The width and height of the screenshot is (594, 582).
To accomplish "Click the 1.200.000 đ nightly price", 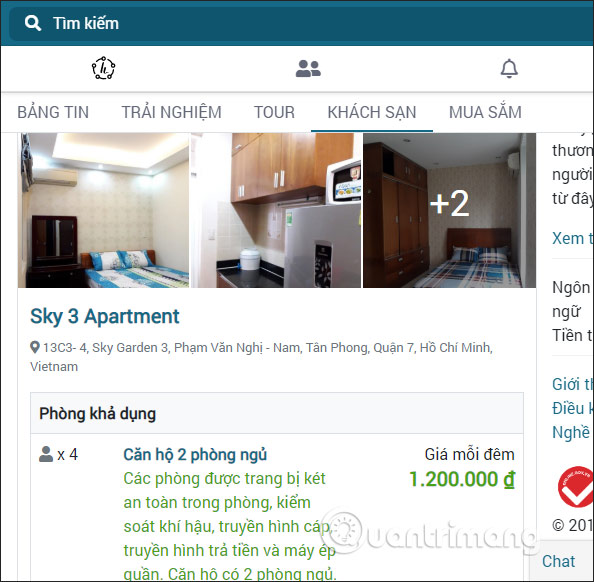I will tap(462, 479).
